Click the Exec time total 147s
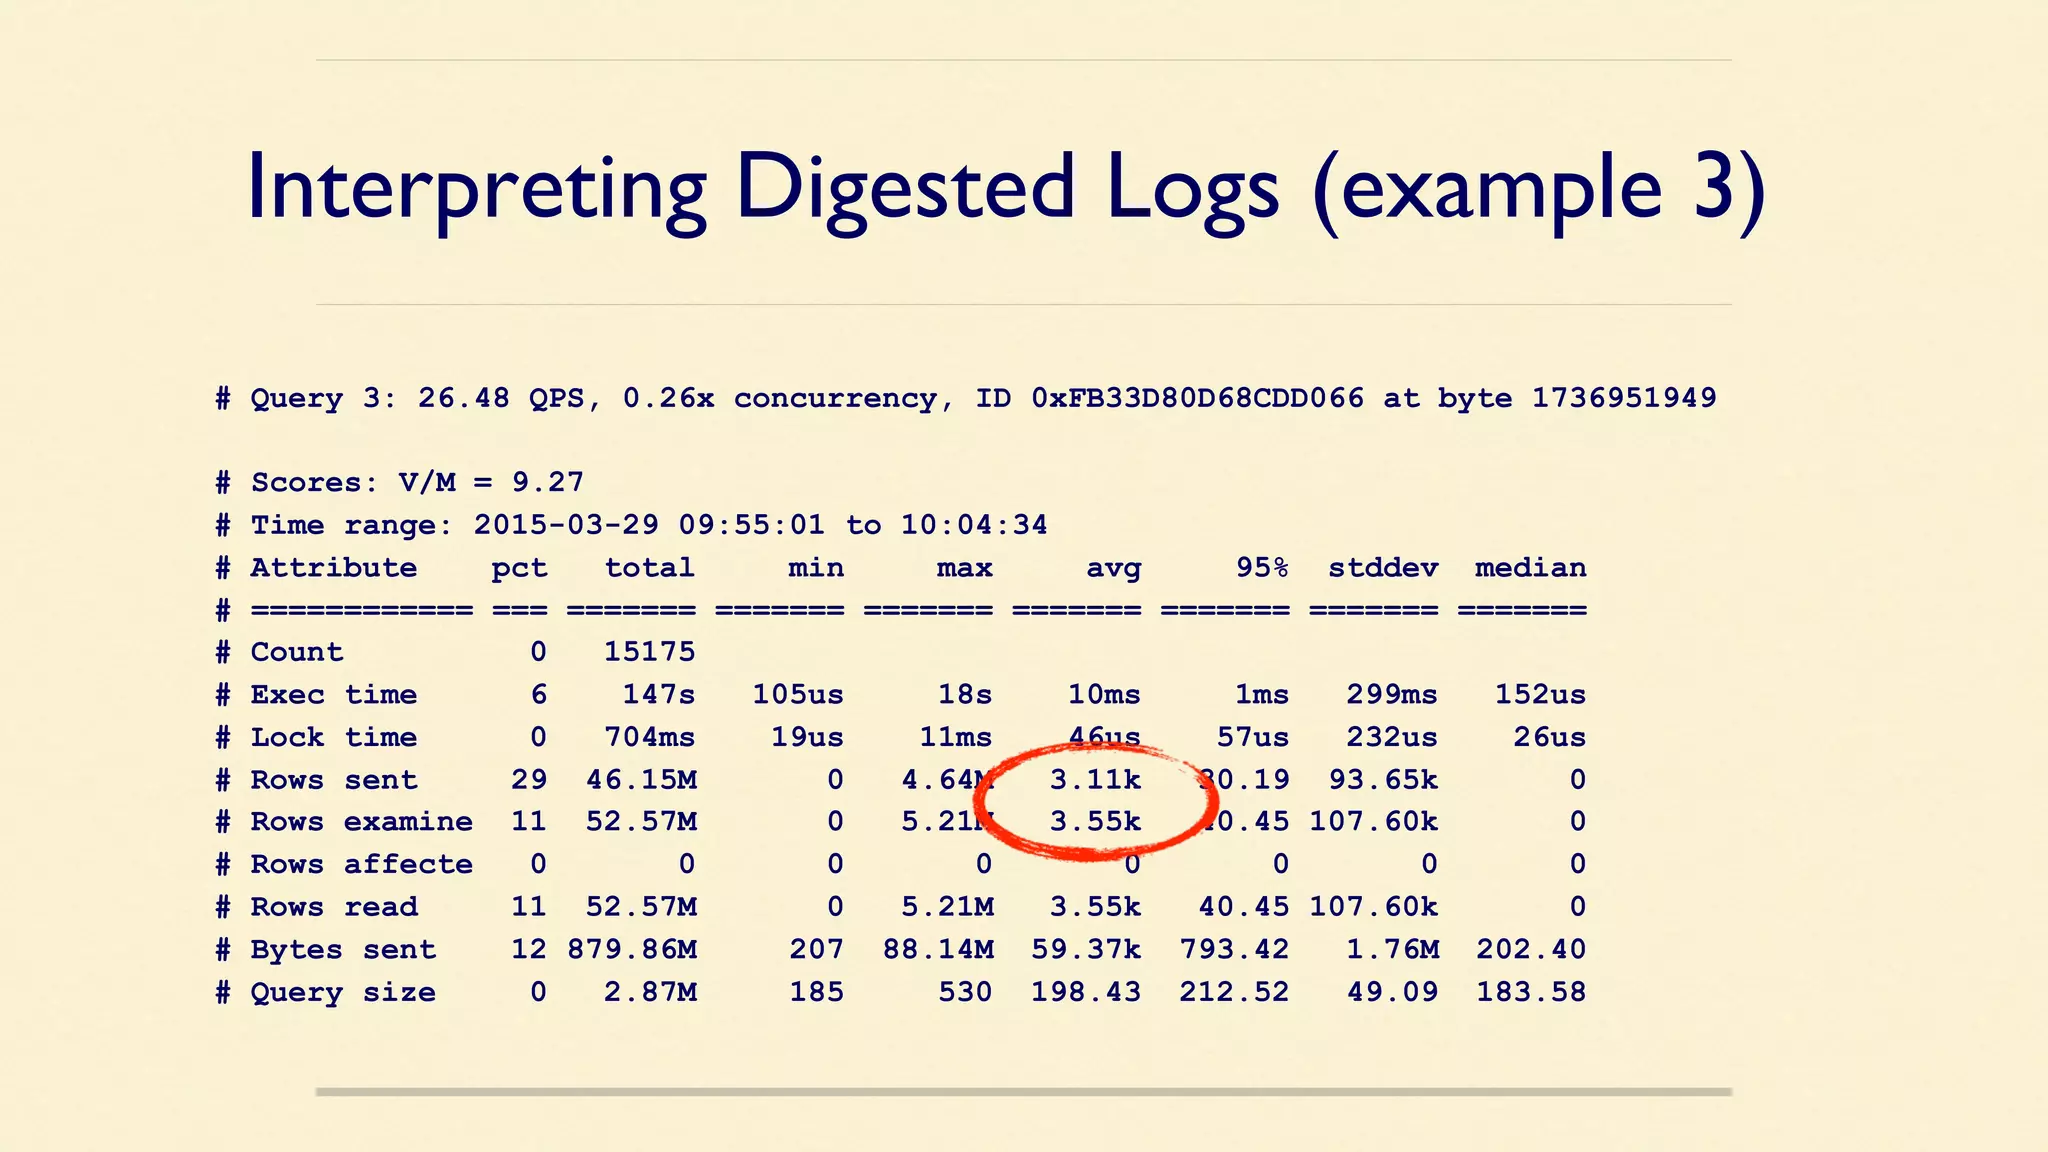The image size is (2048, 1152). (x=659, y=695)
